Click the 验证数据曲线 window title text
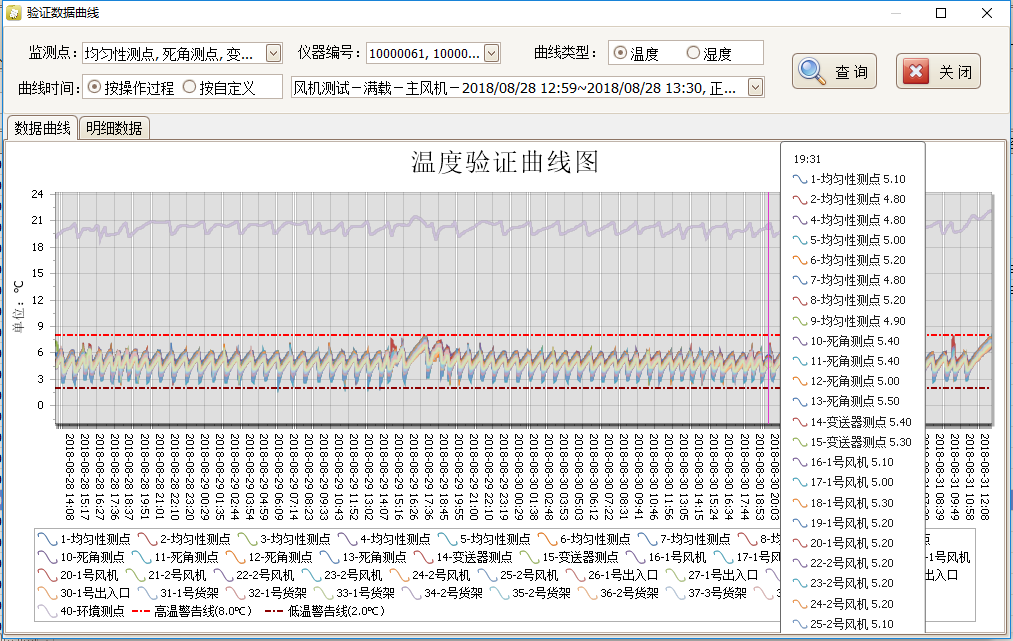 coord(63,13)
